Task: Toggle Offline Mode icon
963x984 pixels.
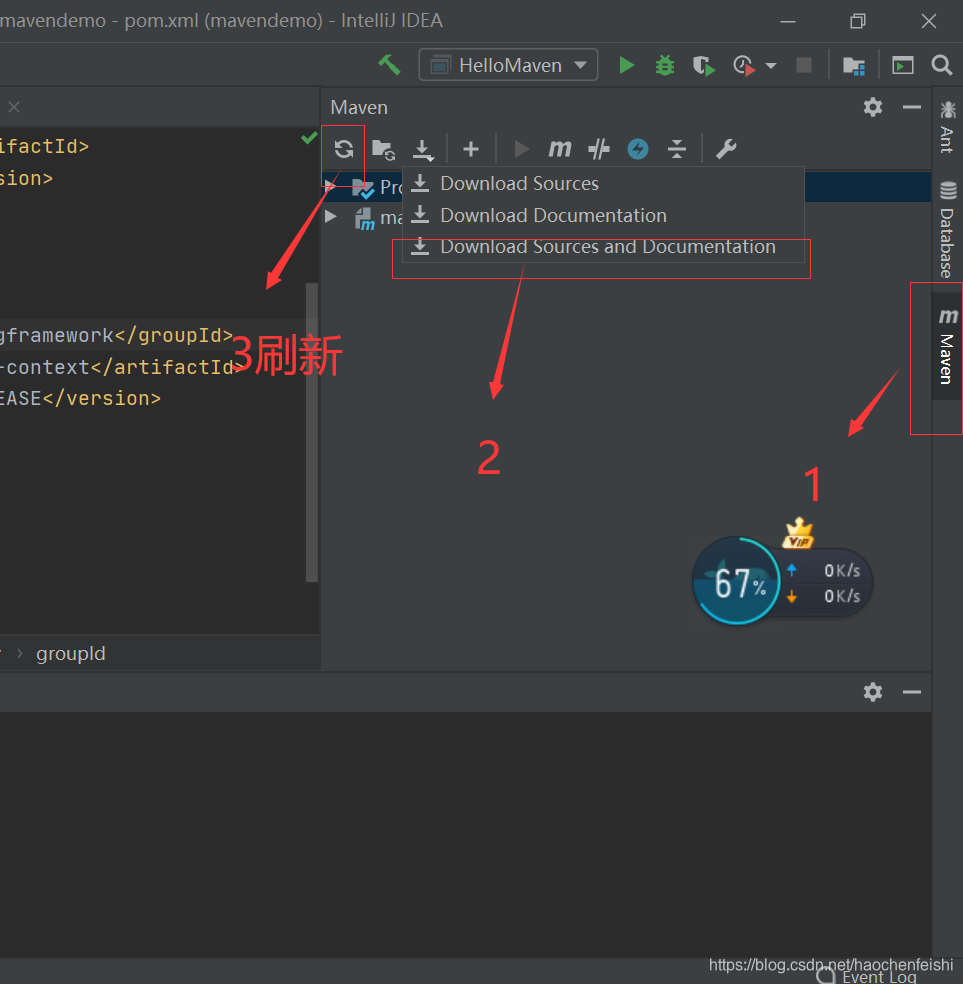Action: [x=599, y=149]
